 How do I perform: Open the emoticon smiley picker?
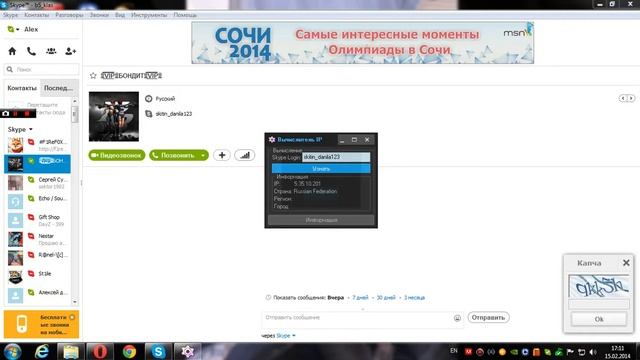pos(457,318)
